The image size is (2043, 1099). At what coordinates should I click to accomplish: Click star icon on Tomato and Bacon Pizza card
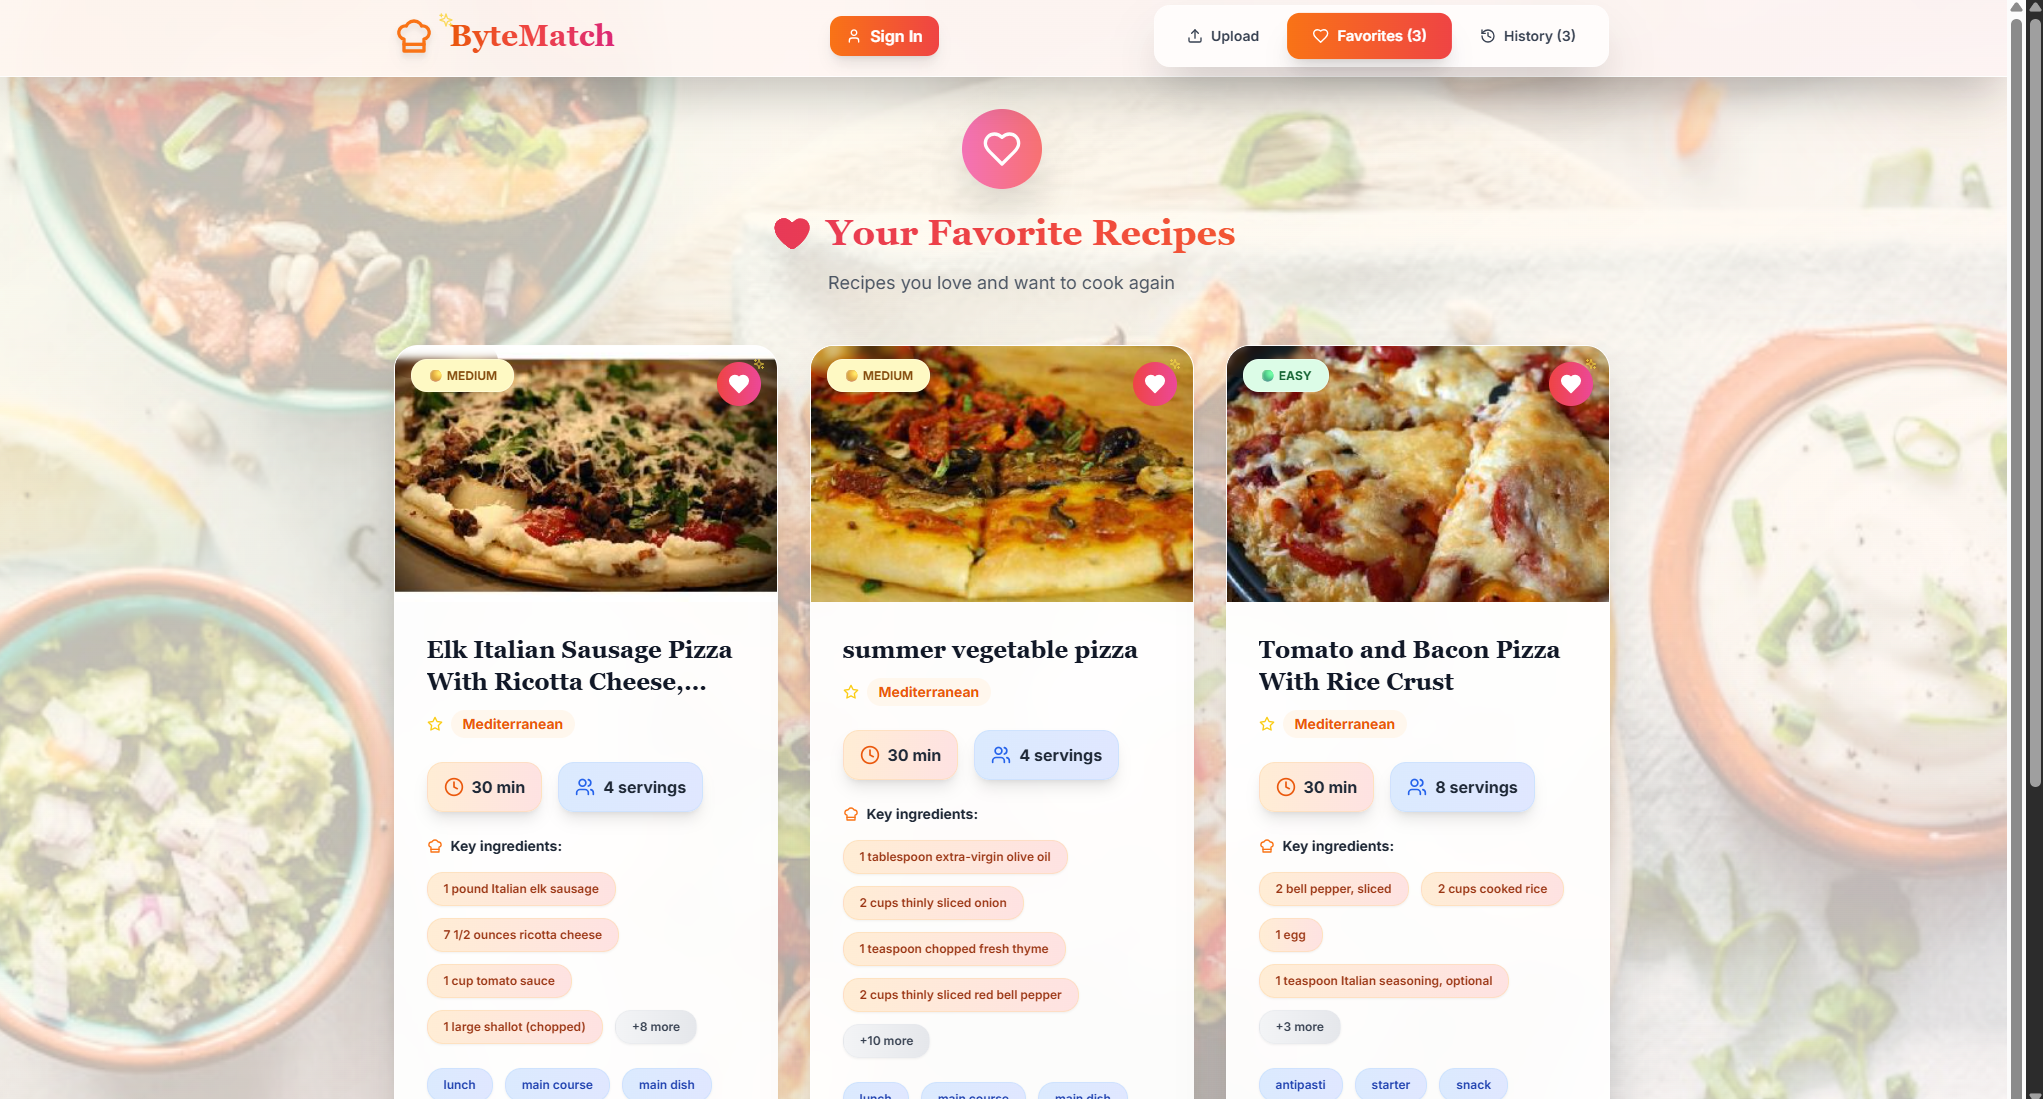1267,724
